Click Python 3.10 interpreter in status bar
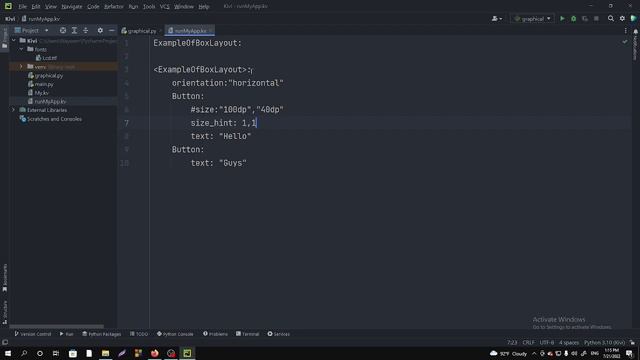This screenshot has height=360, width=640. 604,342
